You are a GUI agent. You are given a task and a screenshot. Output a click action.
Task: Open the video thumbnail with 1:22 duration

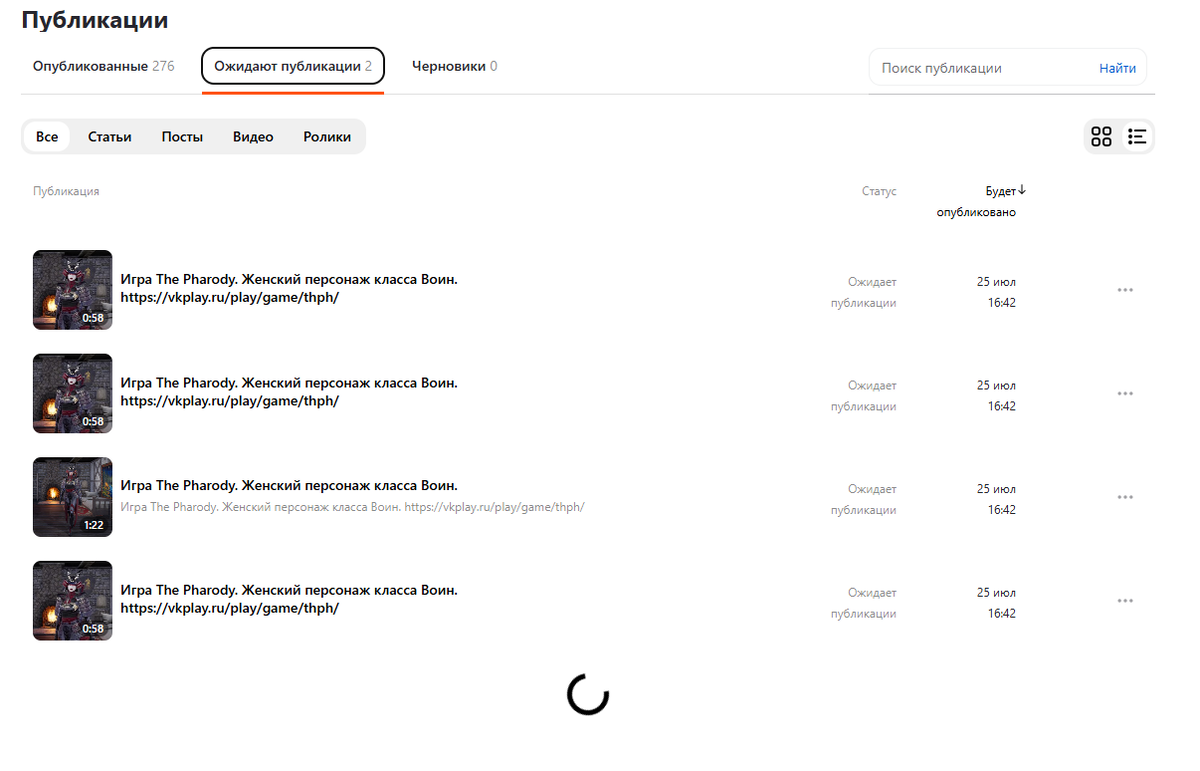pos(73,497)
